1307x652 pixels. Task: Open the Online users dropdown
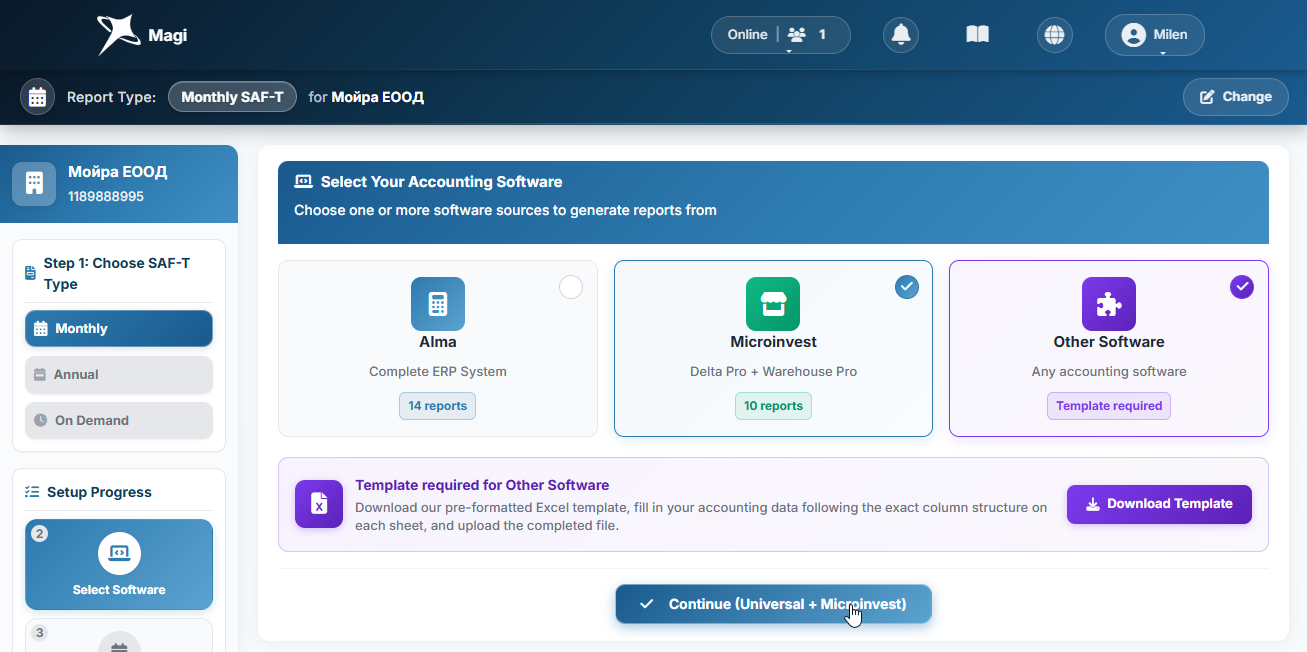click(x=781, y=35)
